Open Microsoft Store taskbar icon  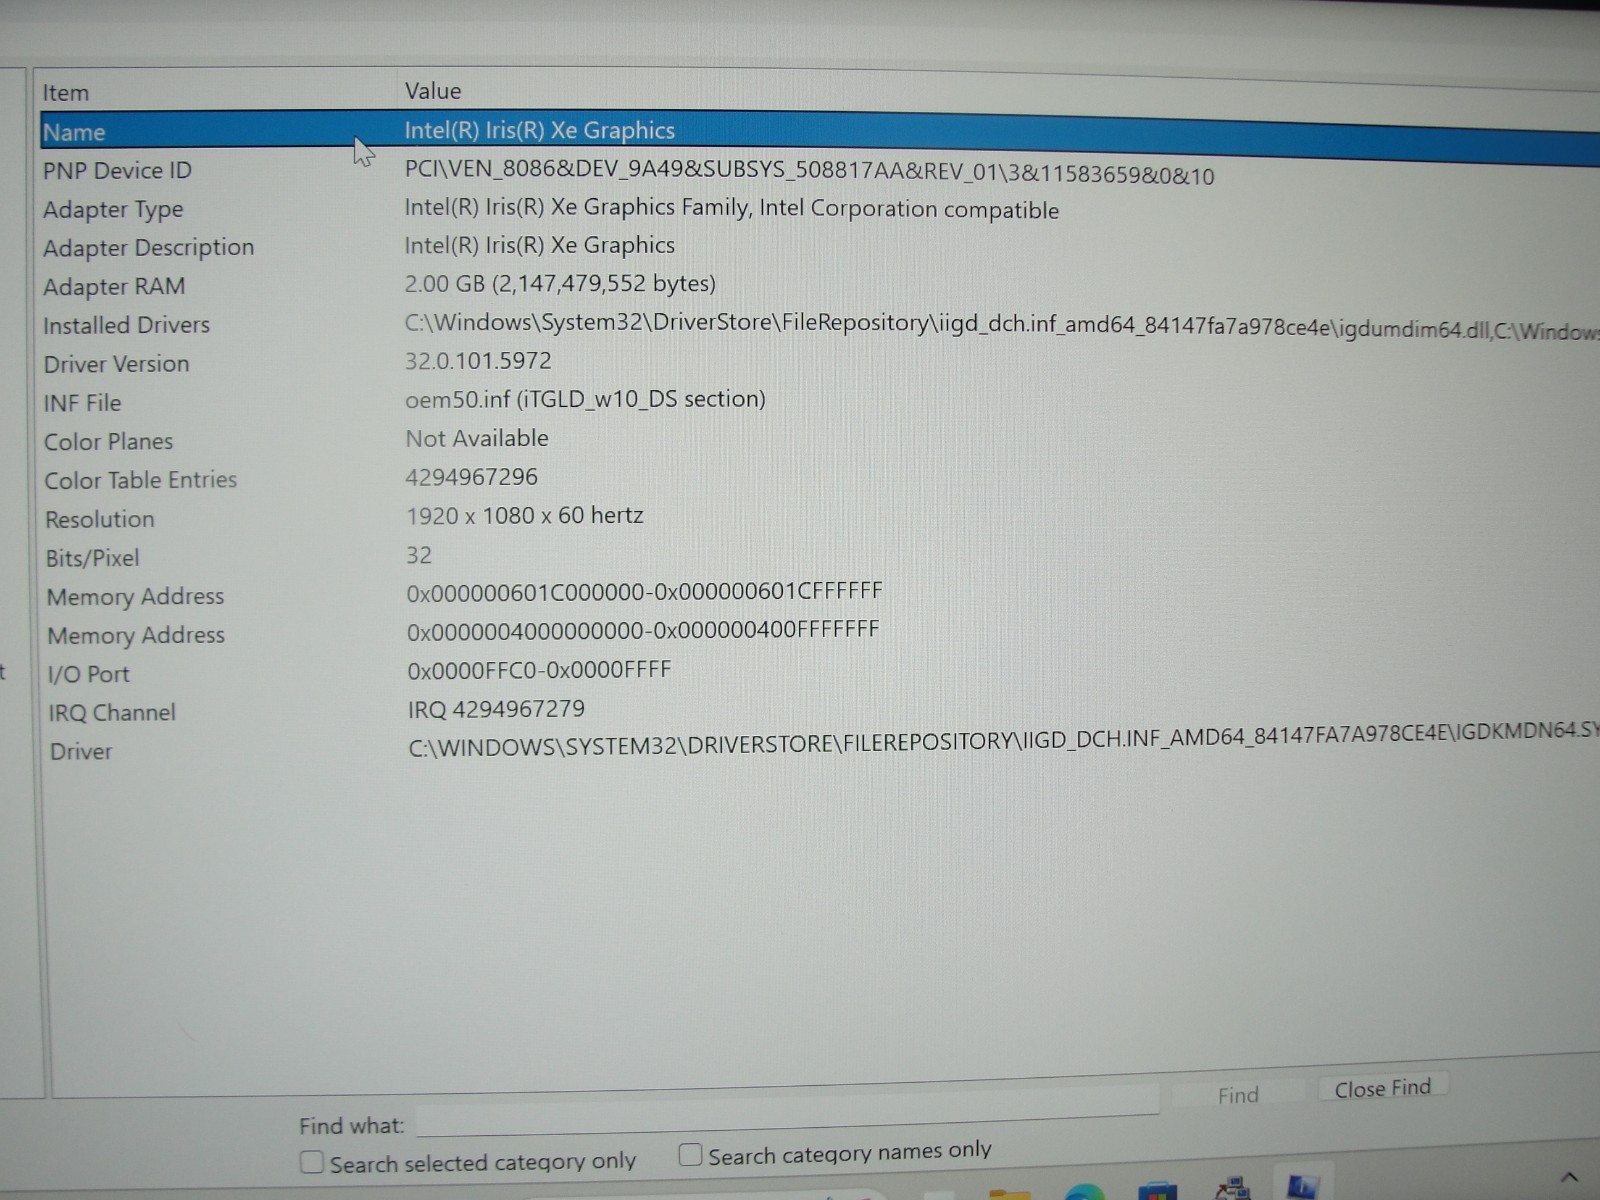click(x=1157, y=1191)
